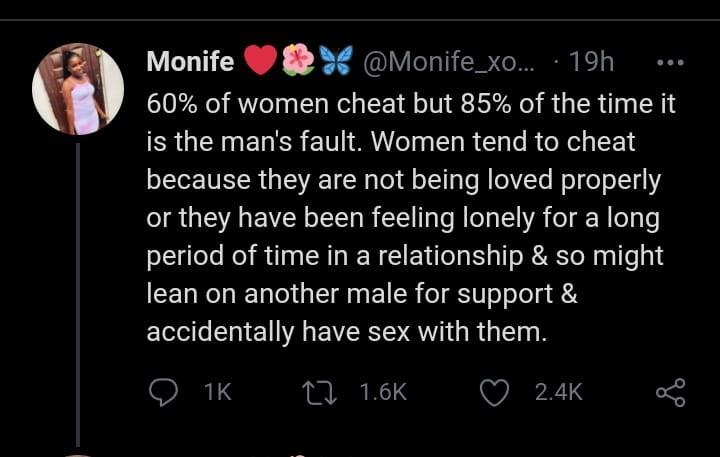Screen dimensions: 720x457
Task: Click the blue butterfly emoji in the name
Action: 336,62
